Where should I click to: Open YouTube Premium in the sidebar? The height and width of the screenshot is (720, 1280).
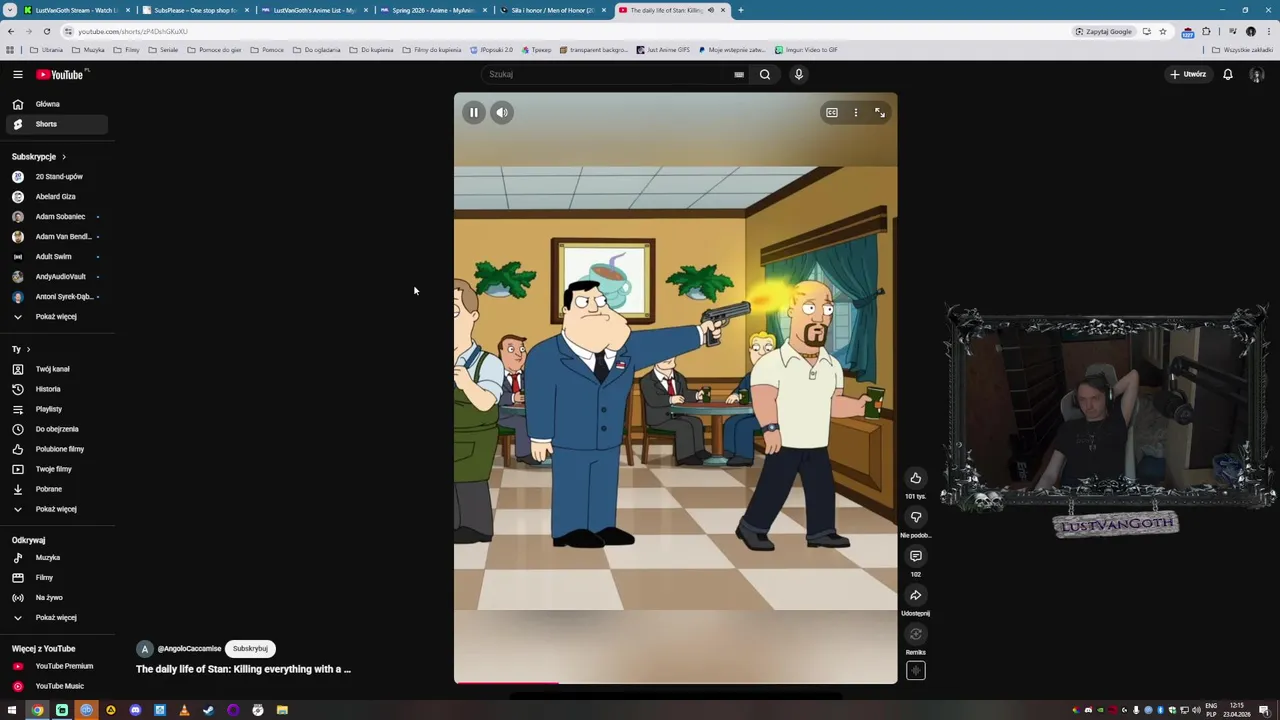(x=55, y=666)
